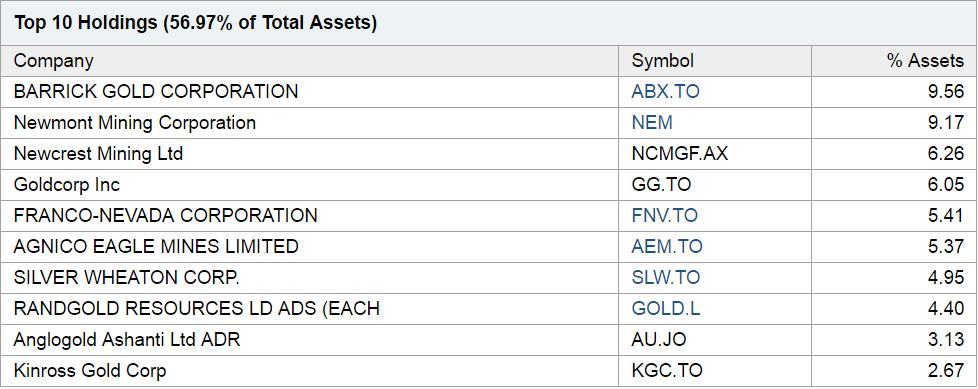The height and width of the screenshot is (389, 978).
Task: Click the 9.56 percent assets value
Action: (946, 92)
